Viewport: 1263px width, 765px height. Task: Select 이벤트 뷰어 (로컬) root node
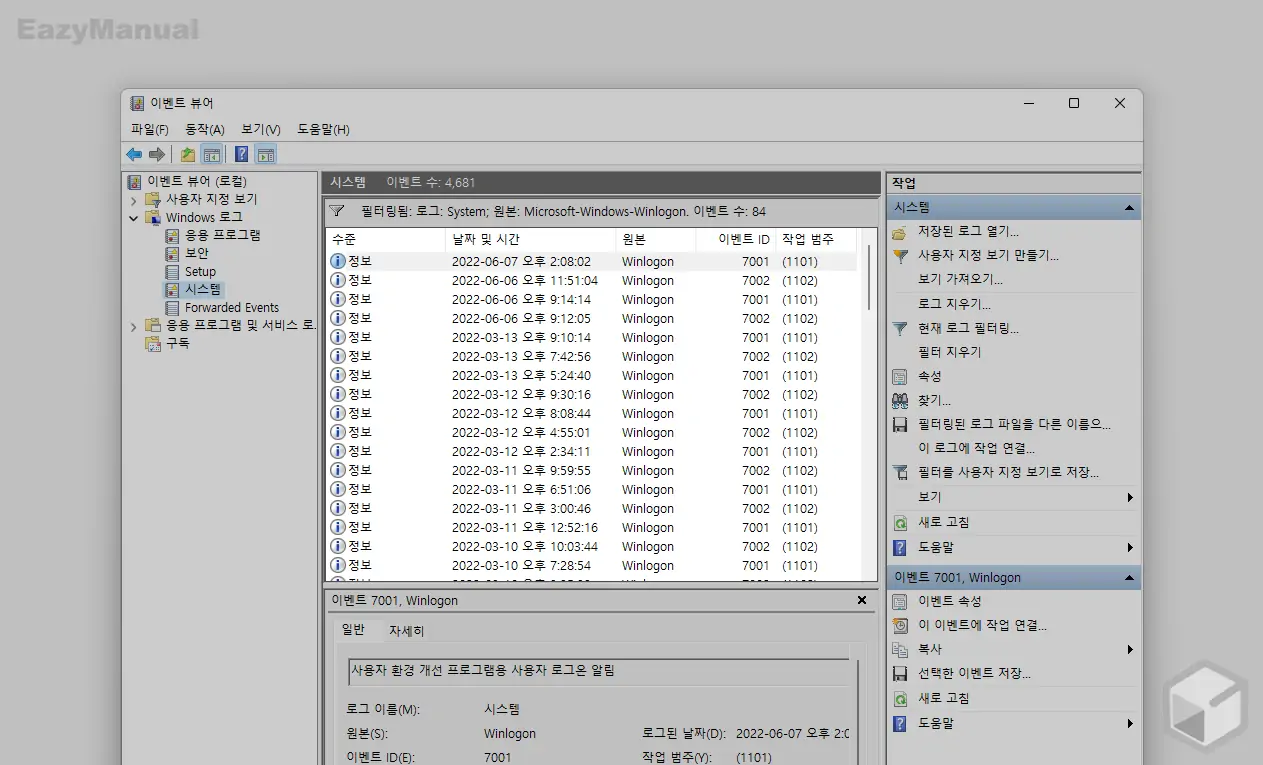pyautogui.click(x=196, y=182)
